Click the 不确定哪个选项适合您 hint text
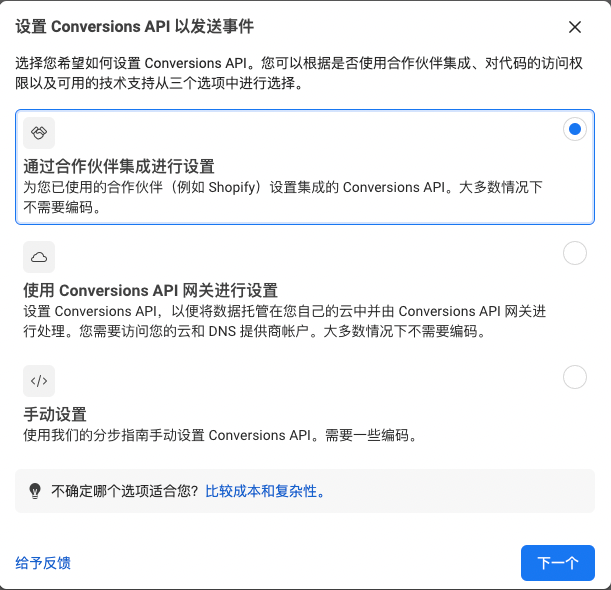611x590 pixels. tap(125, 491)
